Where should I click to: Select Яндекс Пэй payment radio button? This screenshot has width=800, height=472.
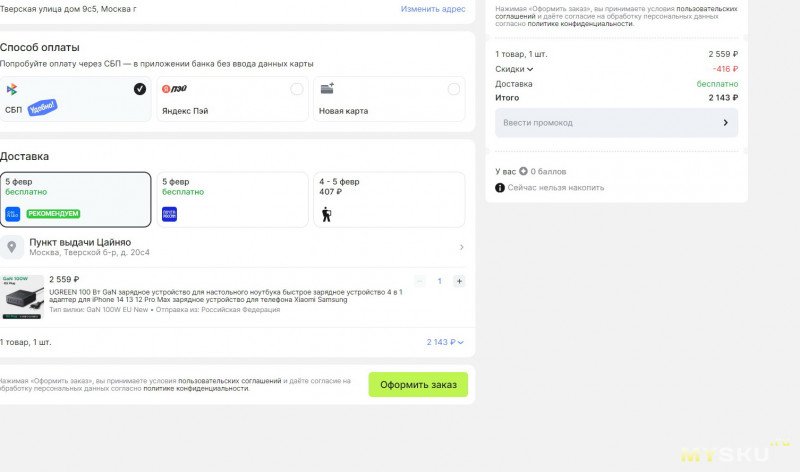(297, 89)
